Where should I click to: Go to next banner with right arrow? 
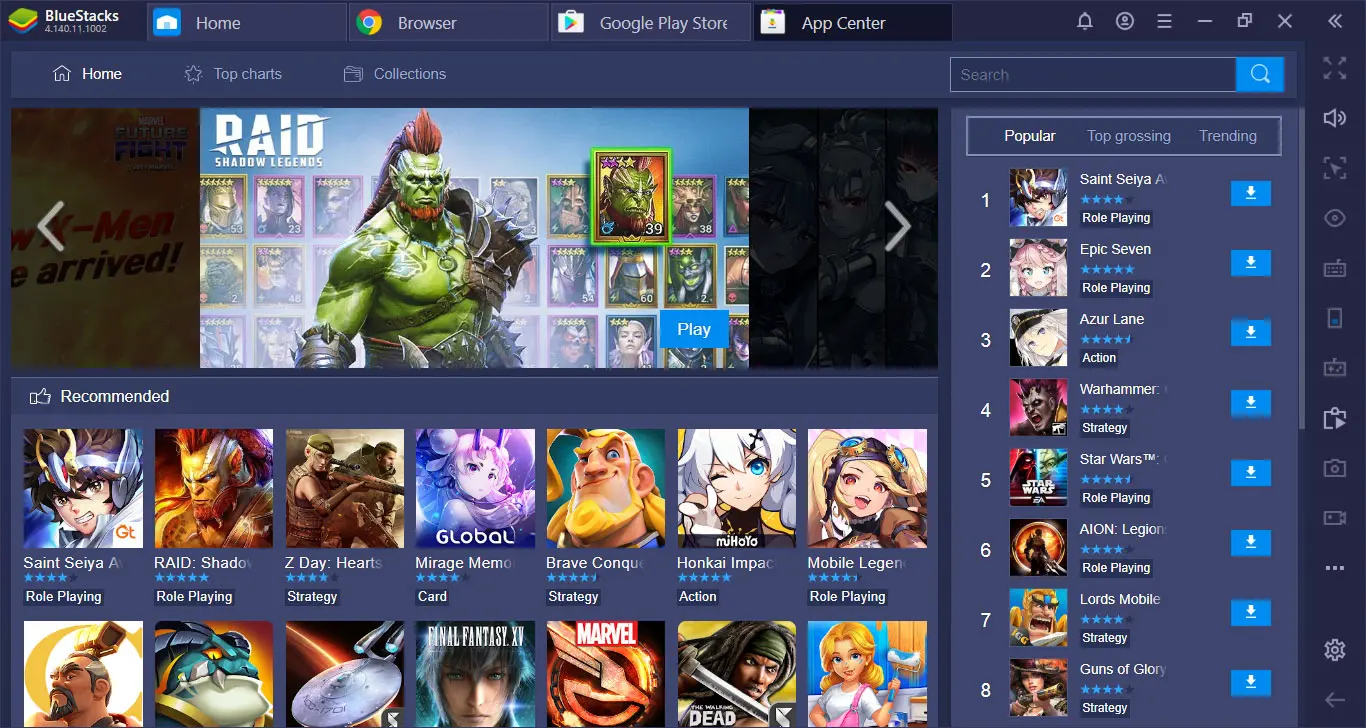897,229
